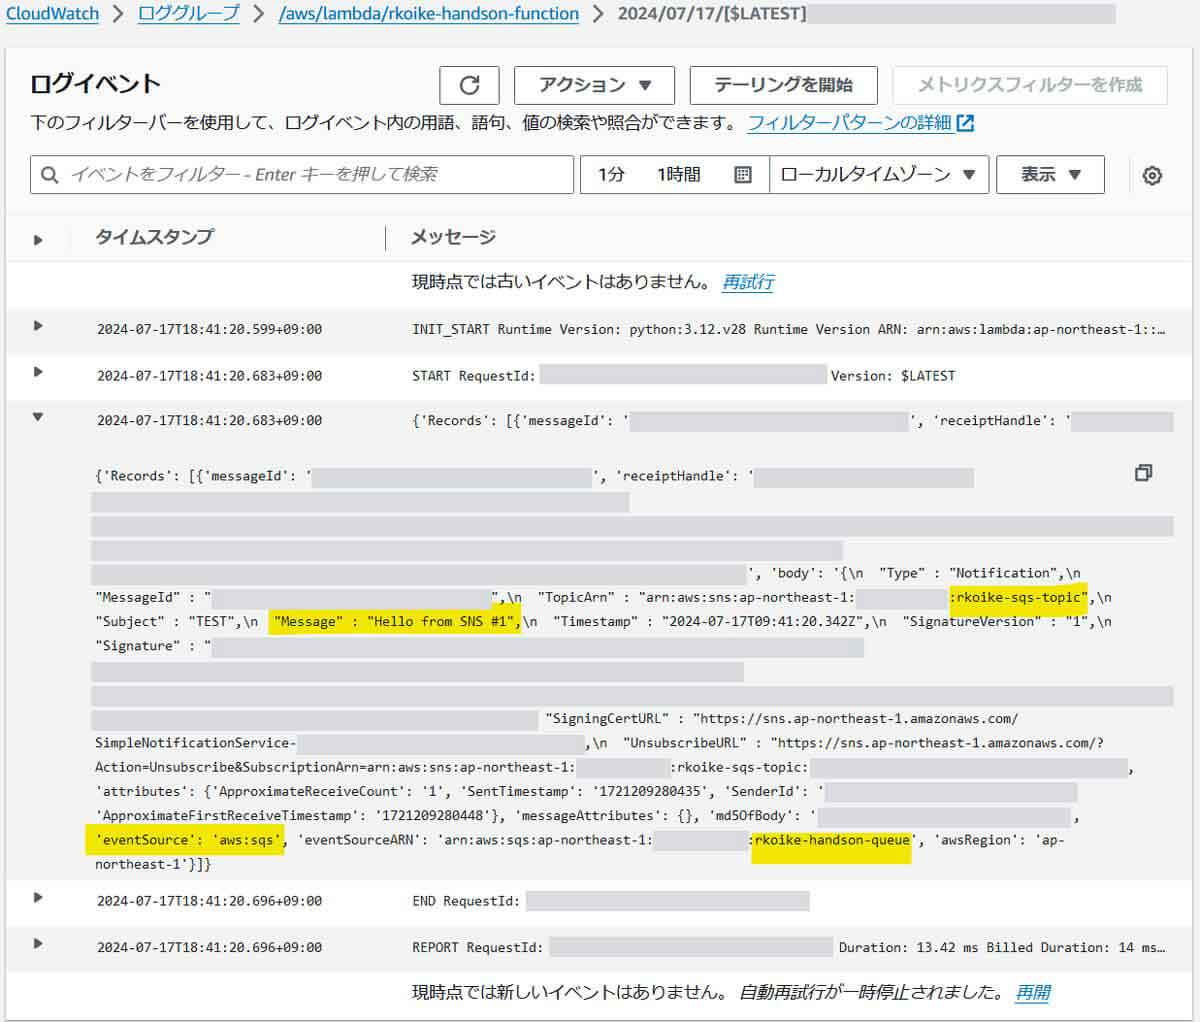Click the 再開 resume link

coord(1033,992)
